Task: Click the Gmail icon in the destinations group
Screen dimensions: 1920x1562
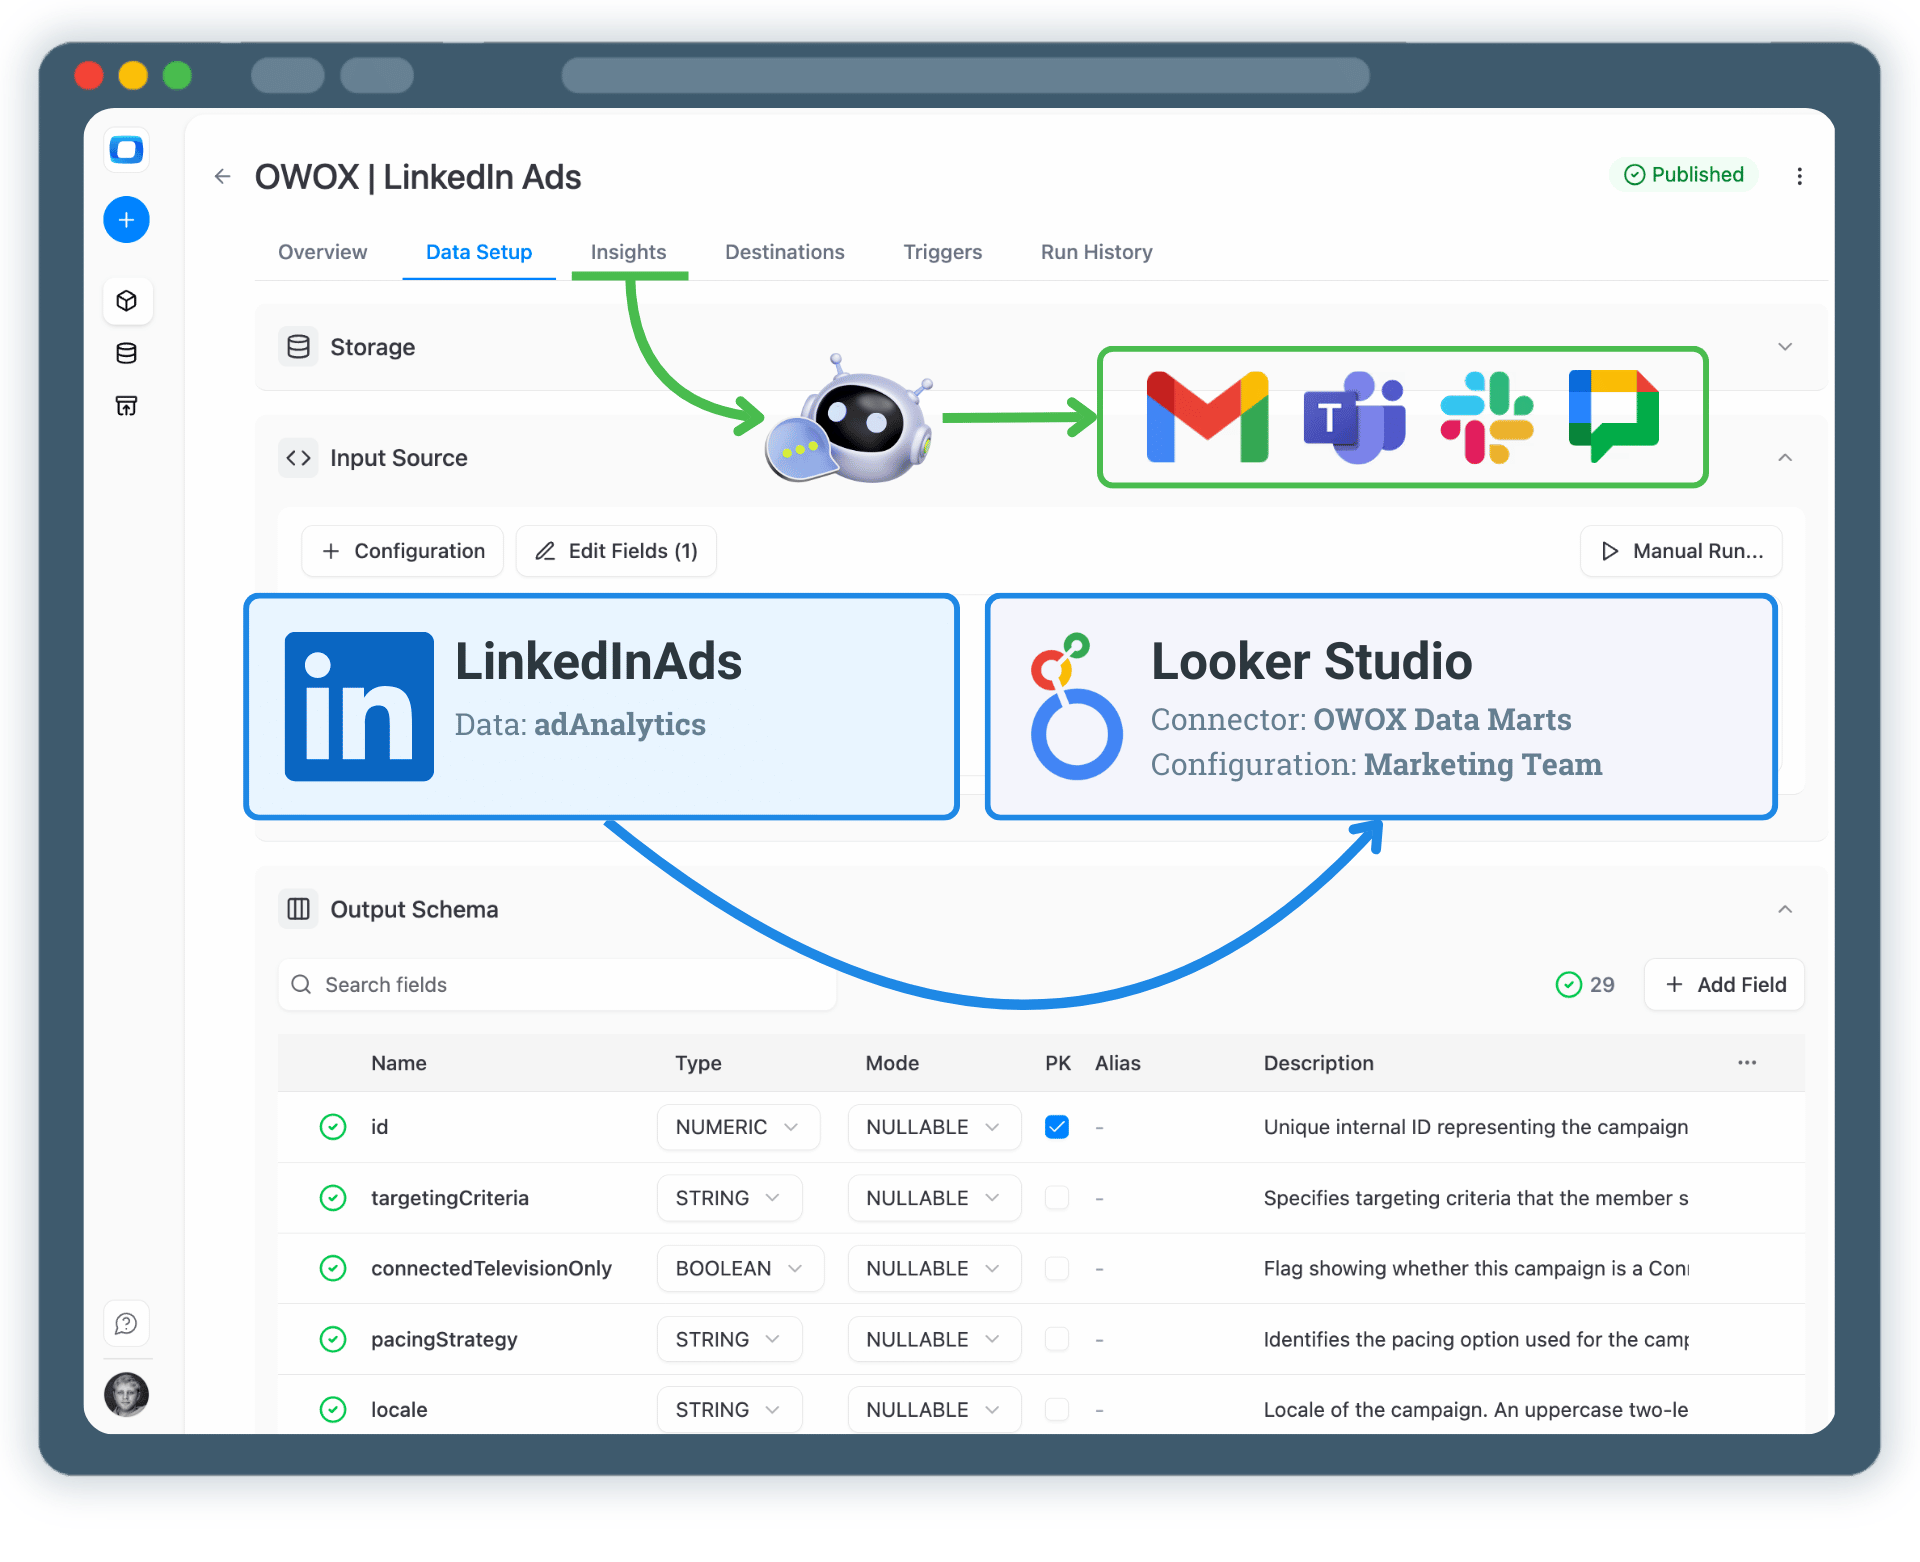Action: pos(1206,416)
